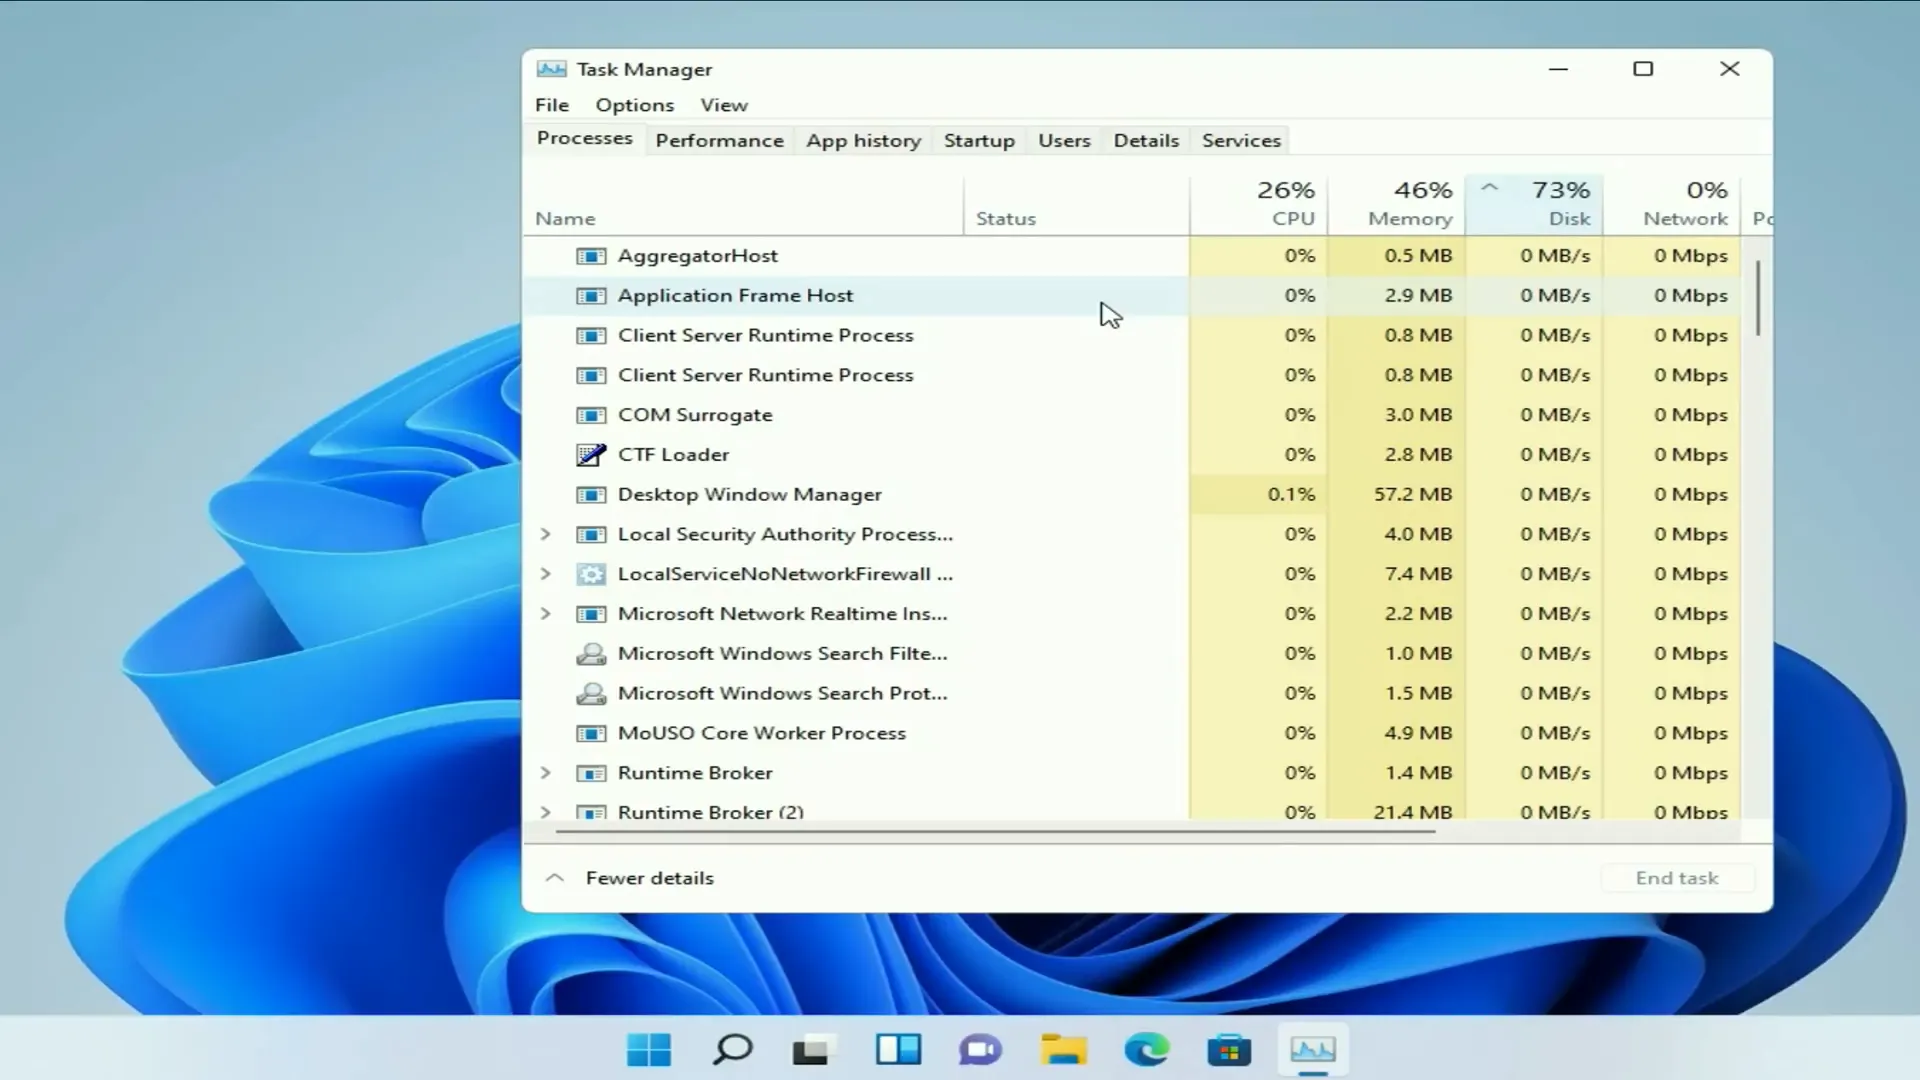Select the Application Frame Host name
Image resolution: width=1920 pixels, height=1080 pixels.
pos(735,296)
